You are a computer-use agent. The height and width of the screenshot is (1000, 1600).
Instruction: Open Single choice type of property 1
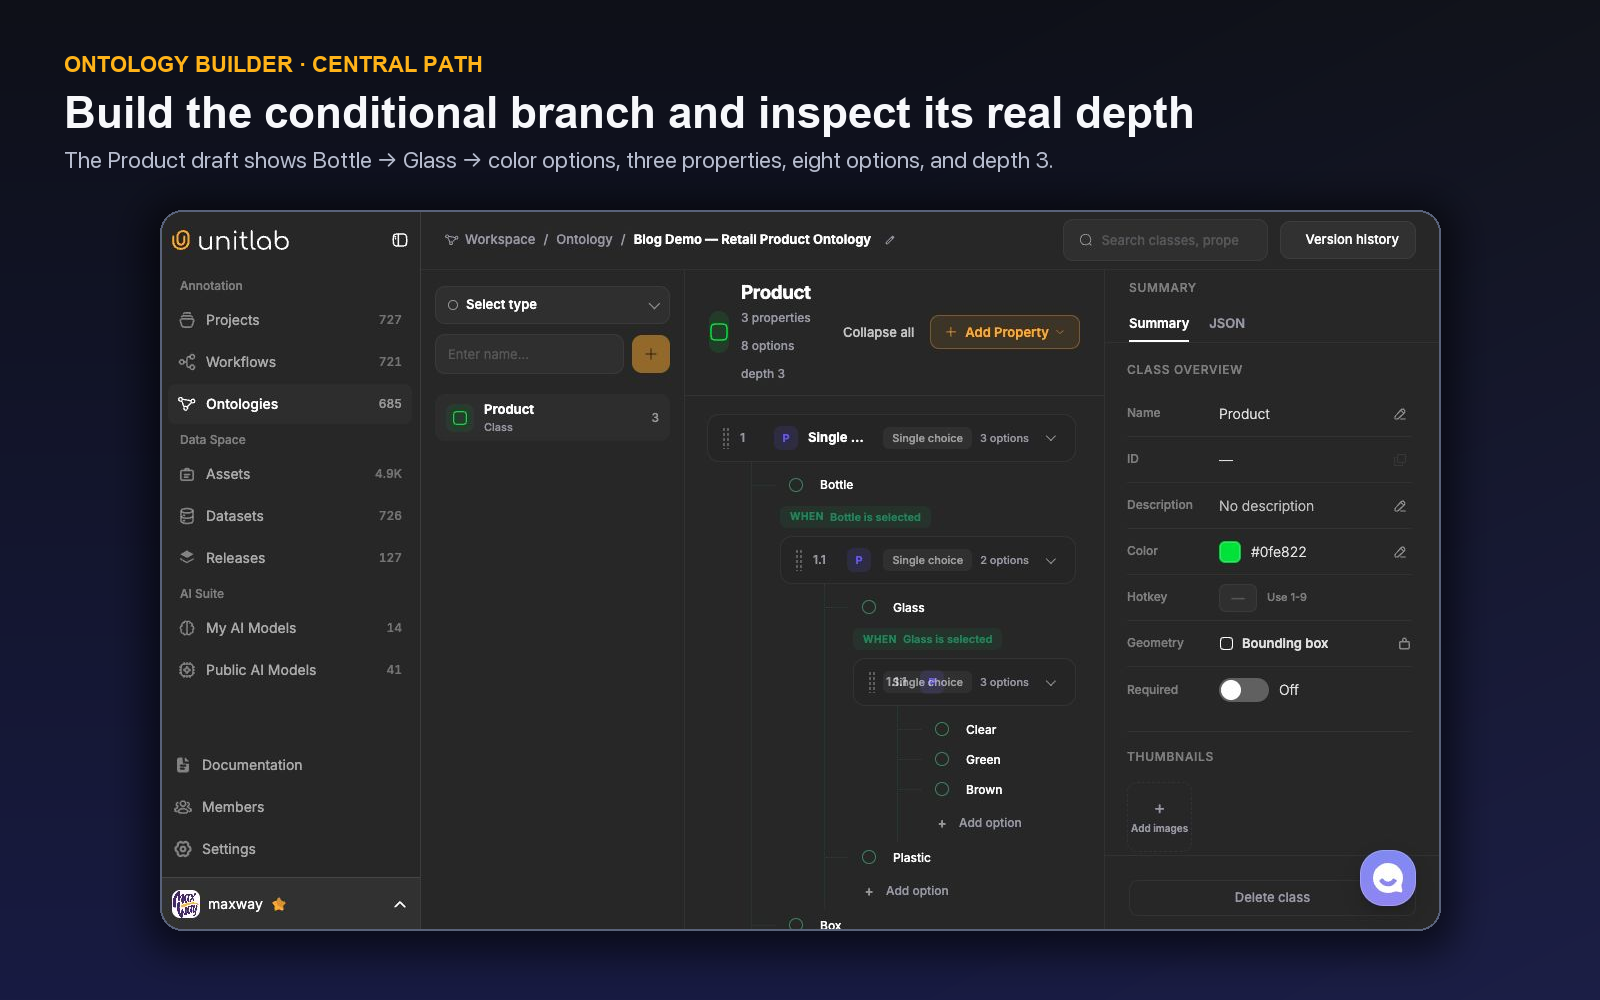tap(927, 438)
